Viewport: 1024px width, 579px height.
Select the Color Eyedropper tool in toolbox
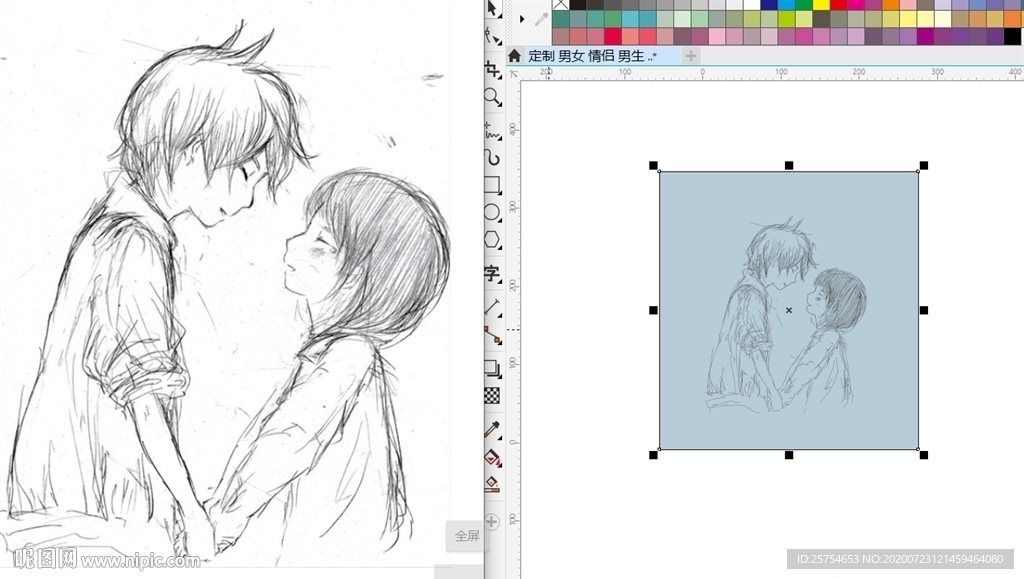point(492,429)
